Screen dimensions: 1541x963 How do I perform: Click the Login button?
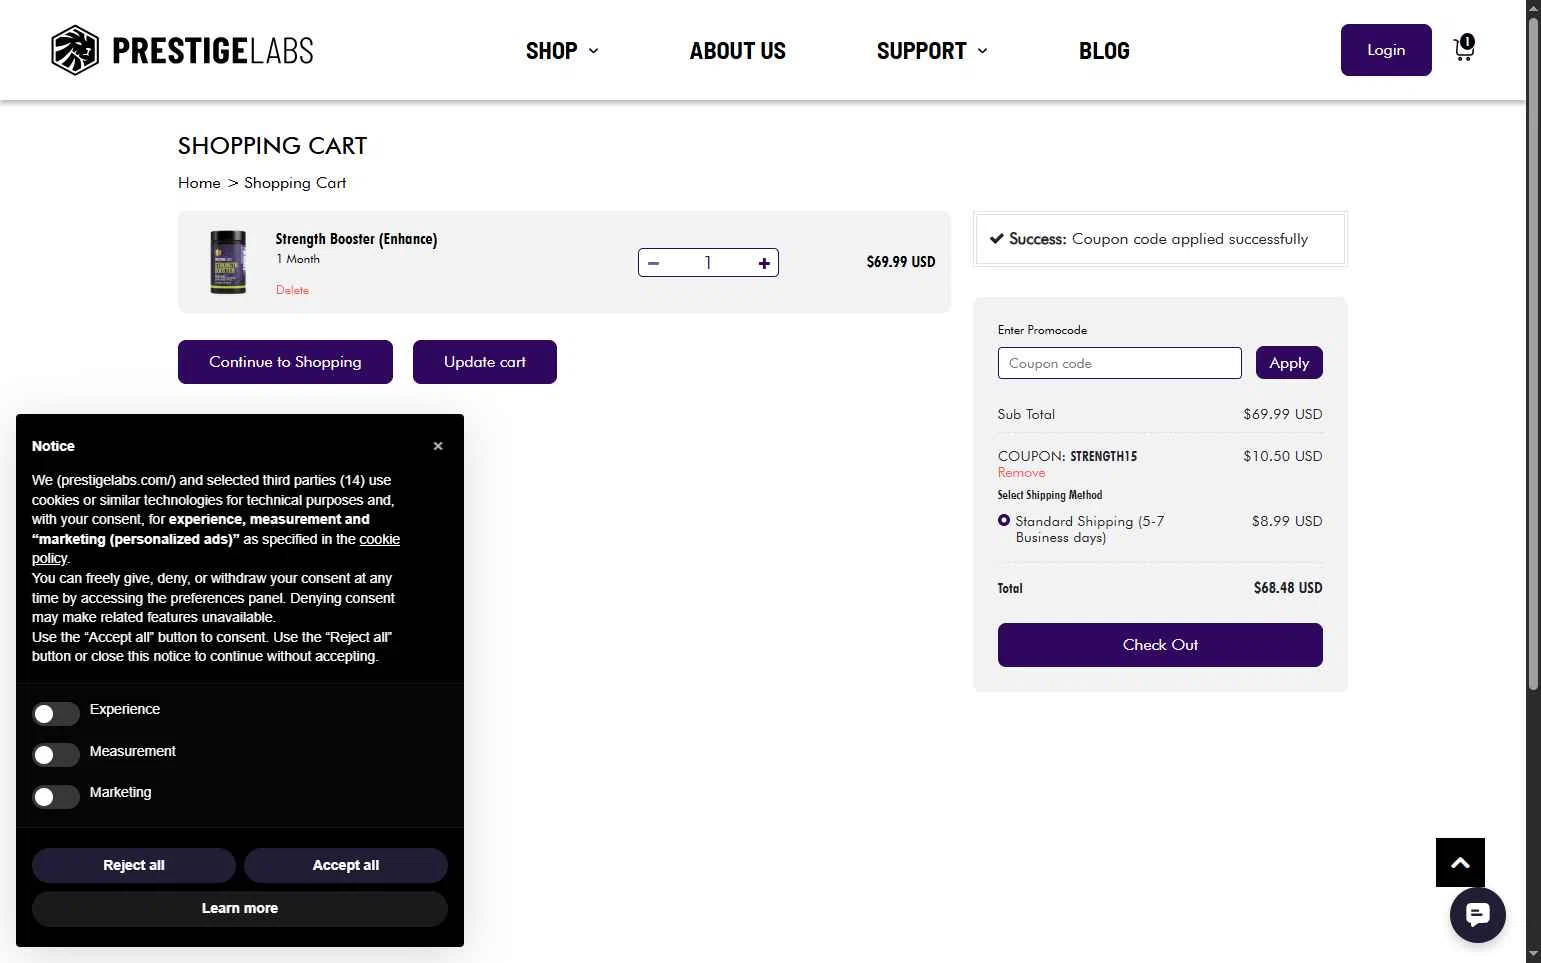(1386, 50)
